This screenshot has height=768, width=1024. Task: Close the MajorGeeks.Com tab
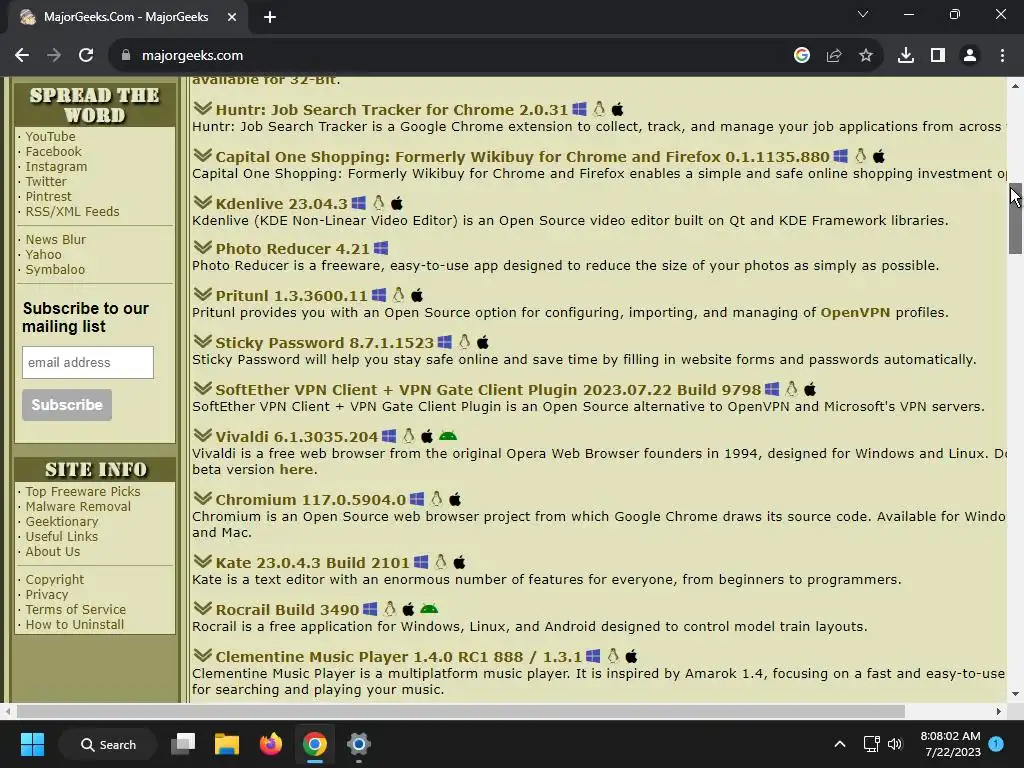(232, 17)
